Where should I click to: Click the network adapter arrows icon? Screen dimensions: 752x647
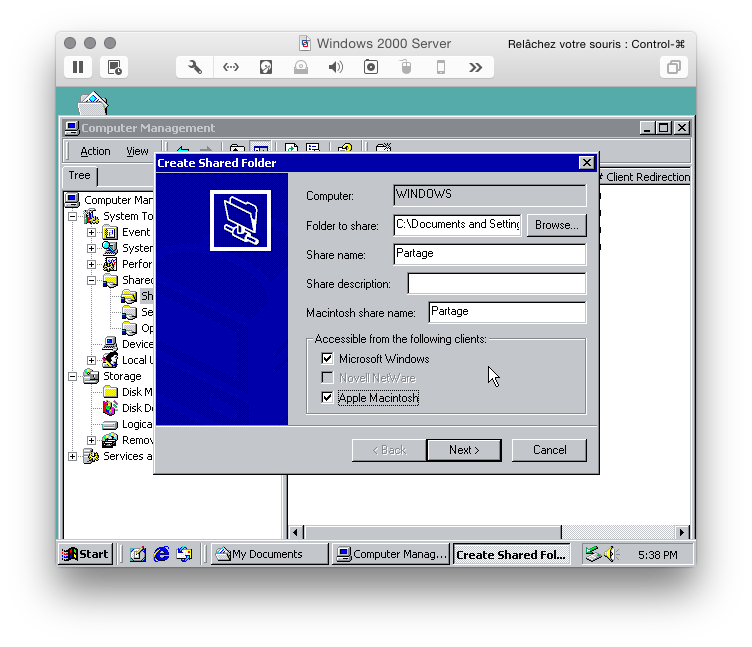point(231,67)
